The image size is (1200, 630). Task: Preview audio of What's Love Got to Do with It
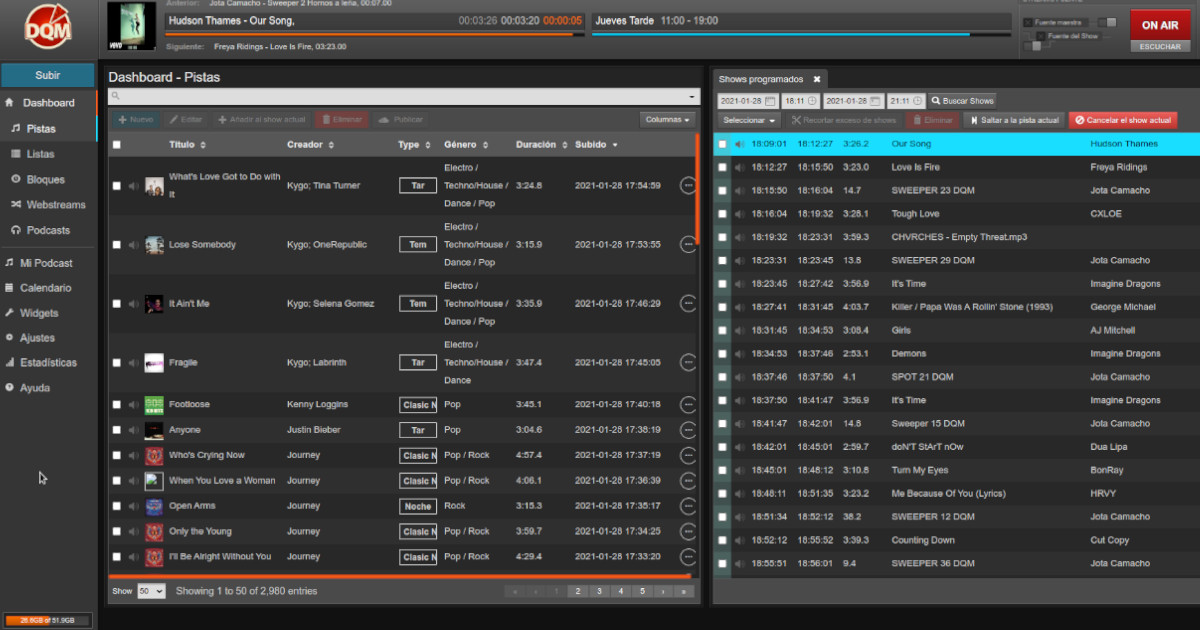pos(134,186)
